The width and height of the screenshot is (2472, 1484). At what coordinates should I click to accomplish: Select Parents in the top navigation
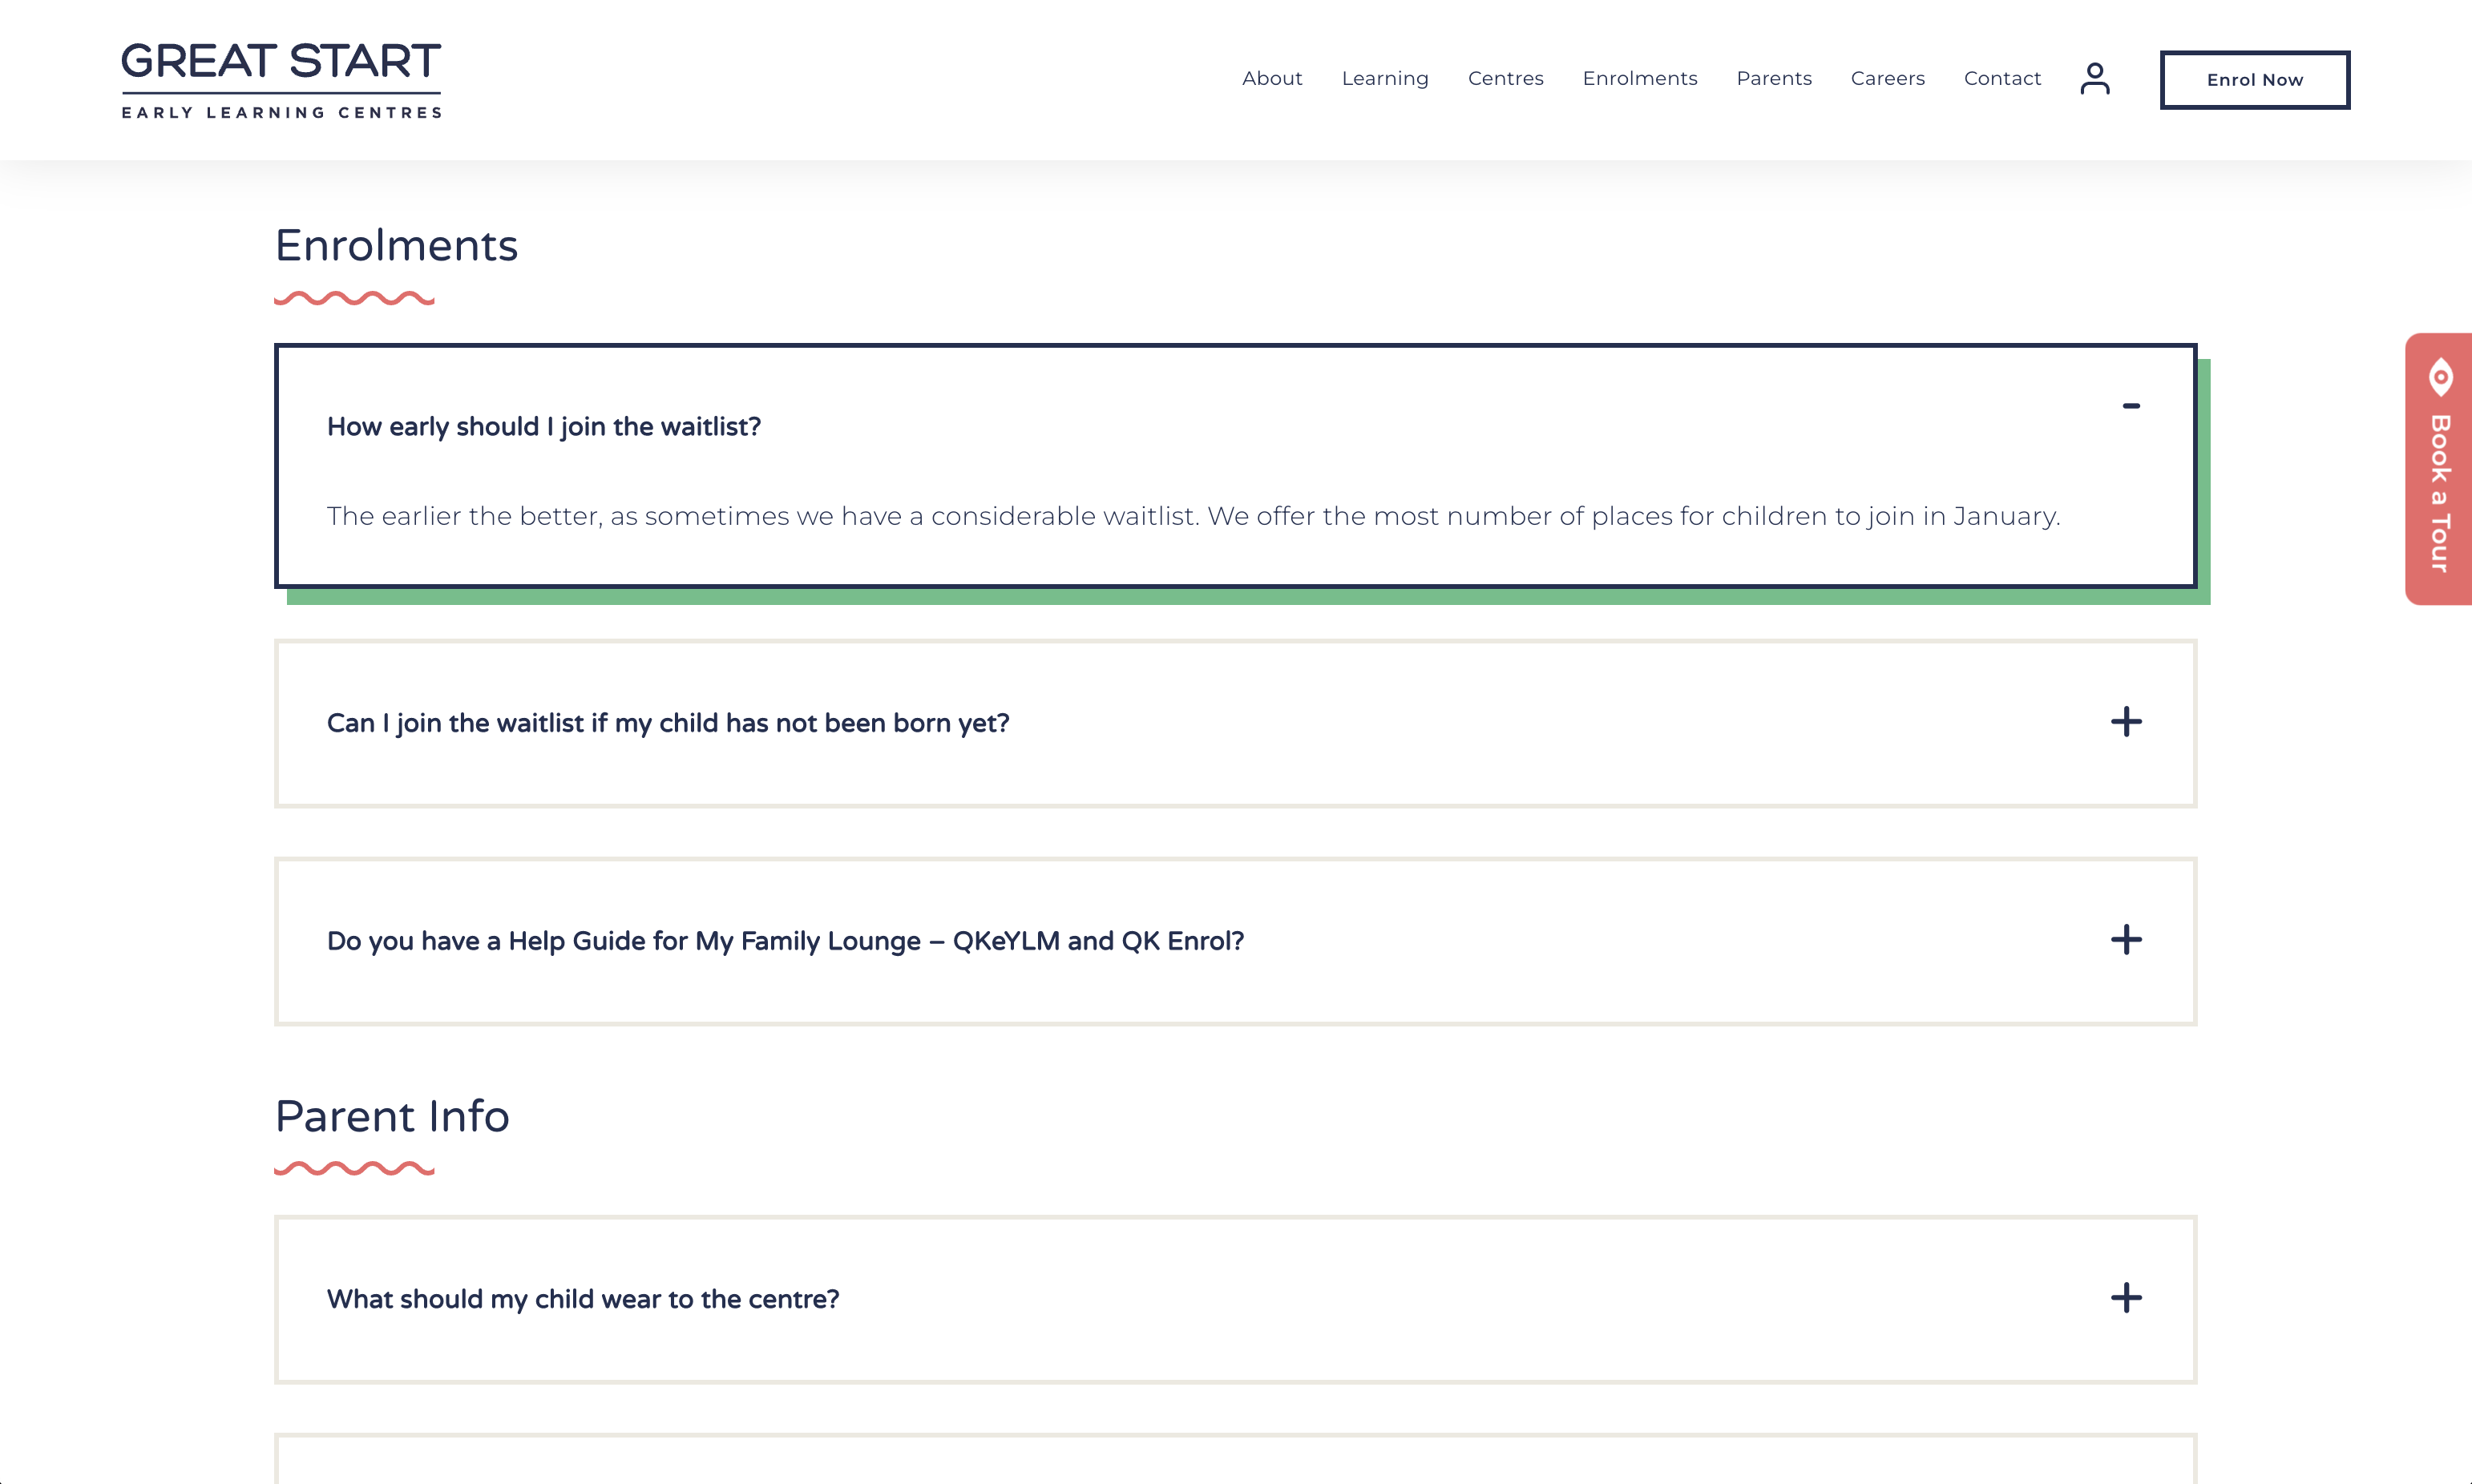coord(1773,78)
